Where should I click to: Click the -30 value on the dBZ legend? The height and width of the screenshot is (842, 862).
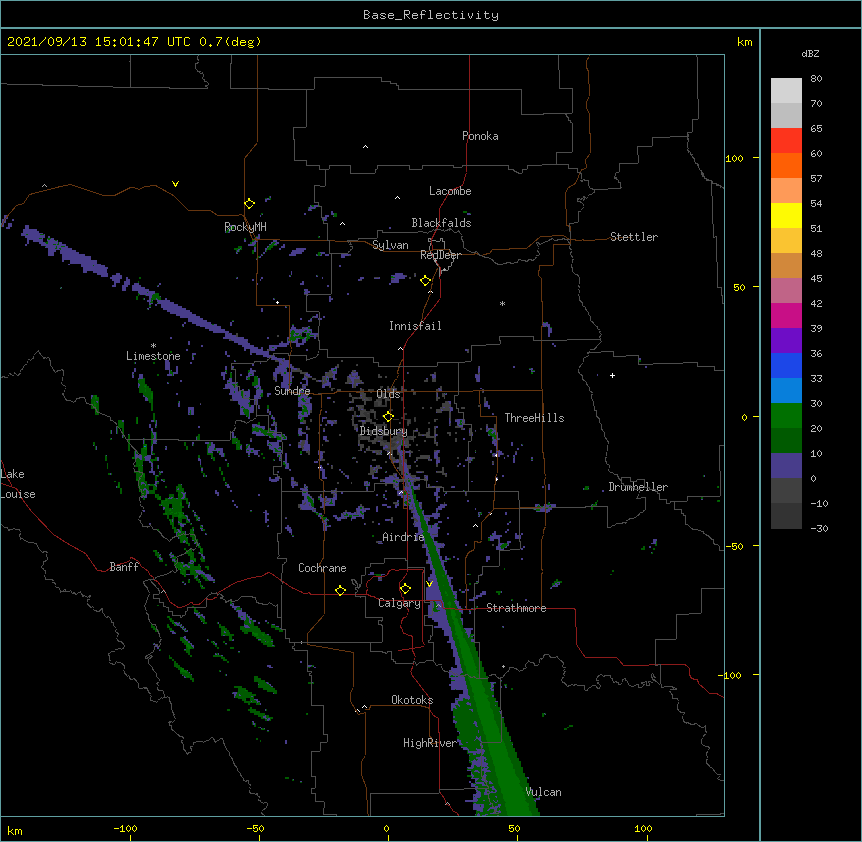coord(819,528)
